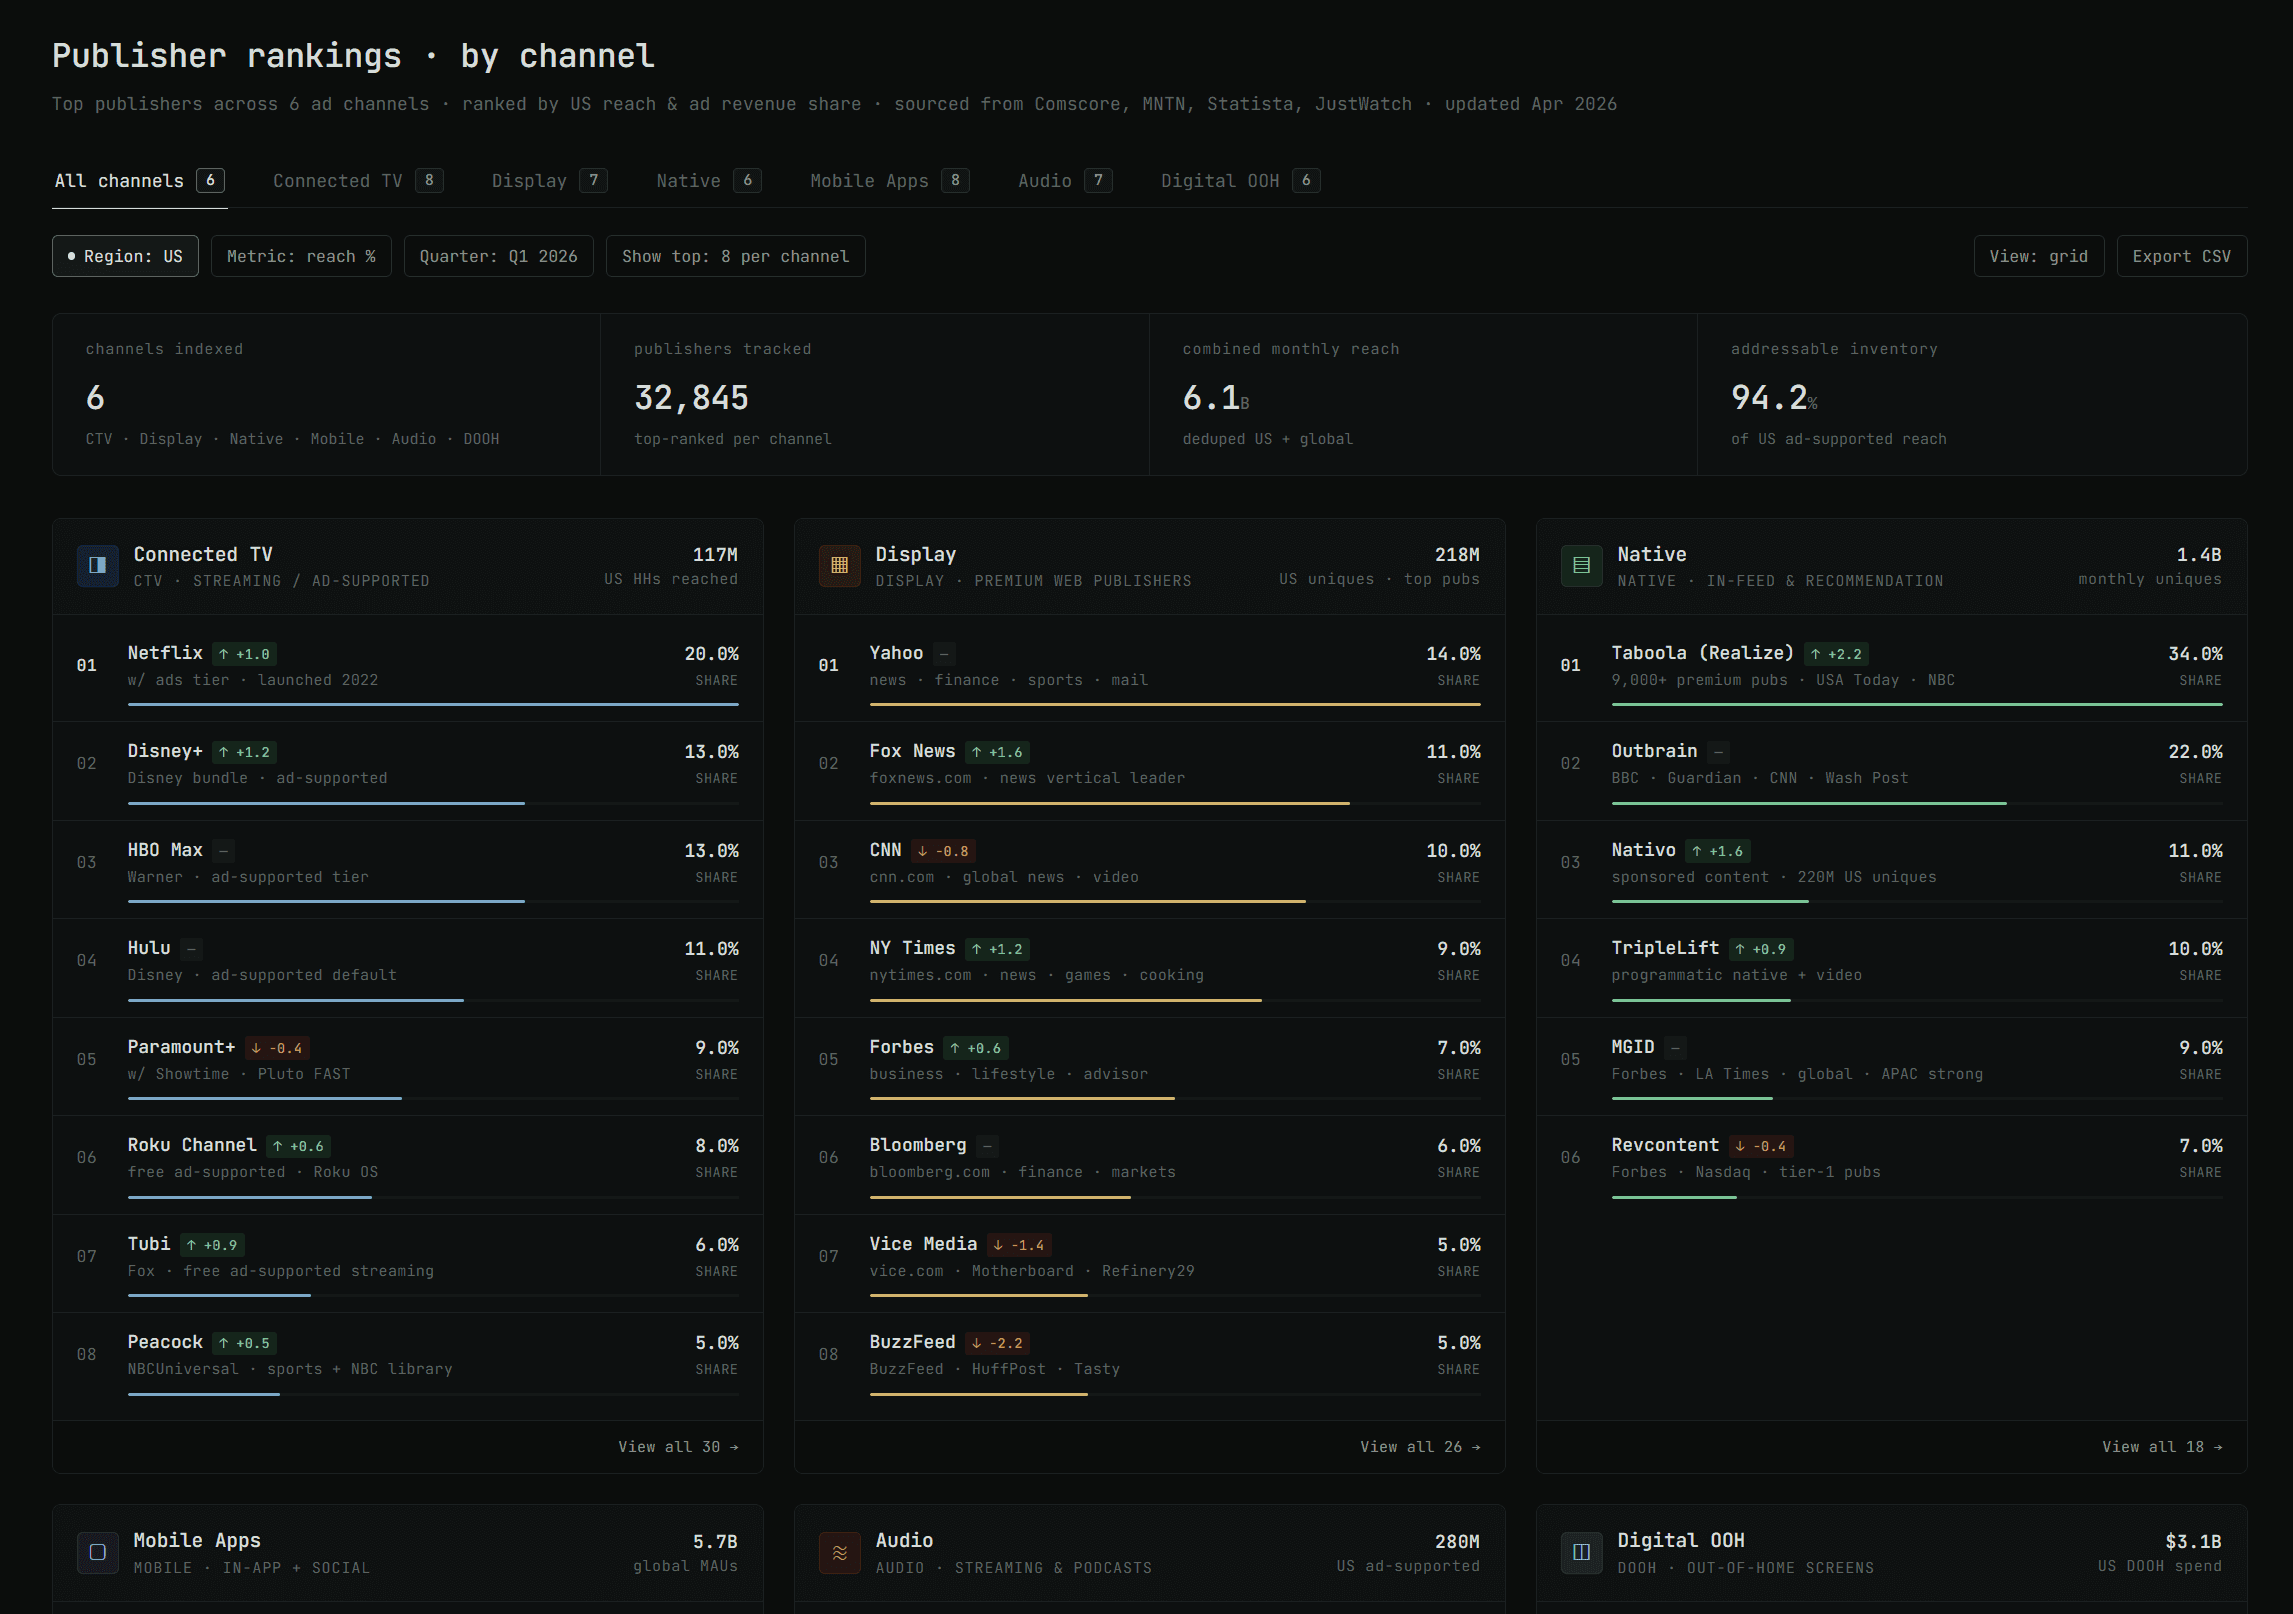Click the Connected TV channel icon
This screenshot has width=2293, height=1614.
(x=98, y=566)
